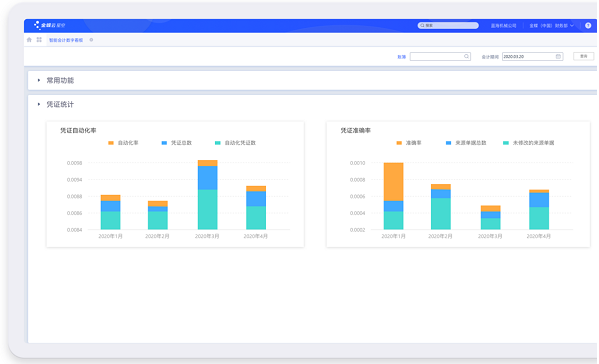Viewport: 599px width, 364px height.
Task: Toggle the orange 自动化率 legend item
Action: click(123, 143)
